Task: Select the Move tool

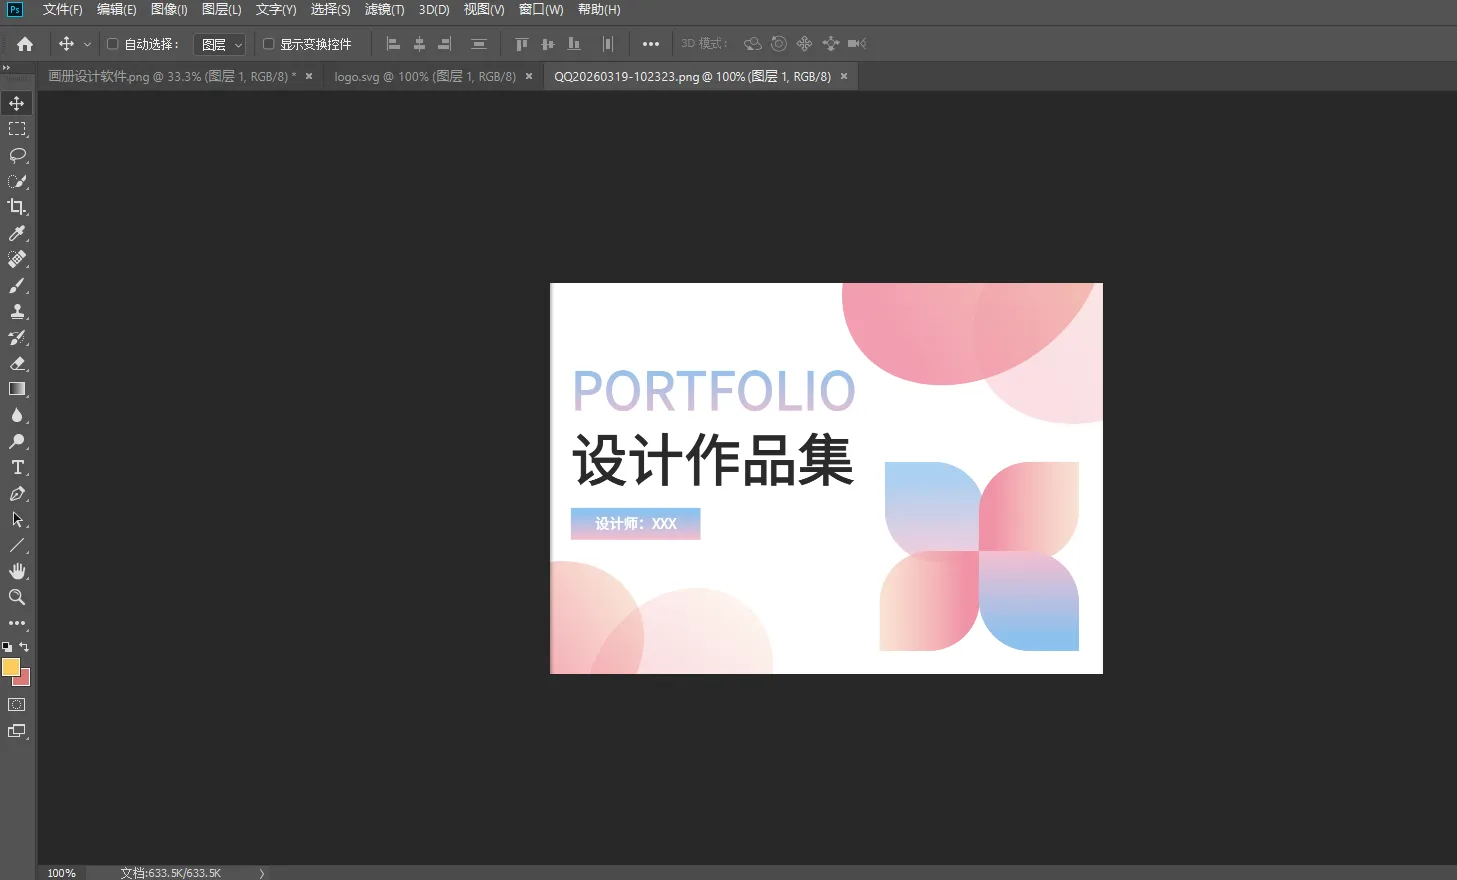Action: click(16, 102)
